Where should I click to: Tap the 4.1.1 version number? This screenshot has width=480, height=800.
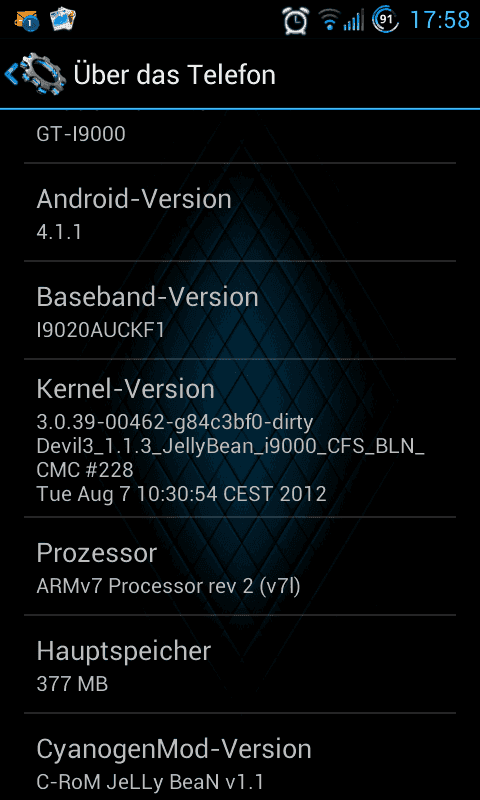point(59,233)
